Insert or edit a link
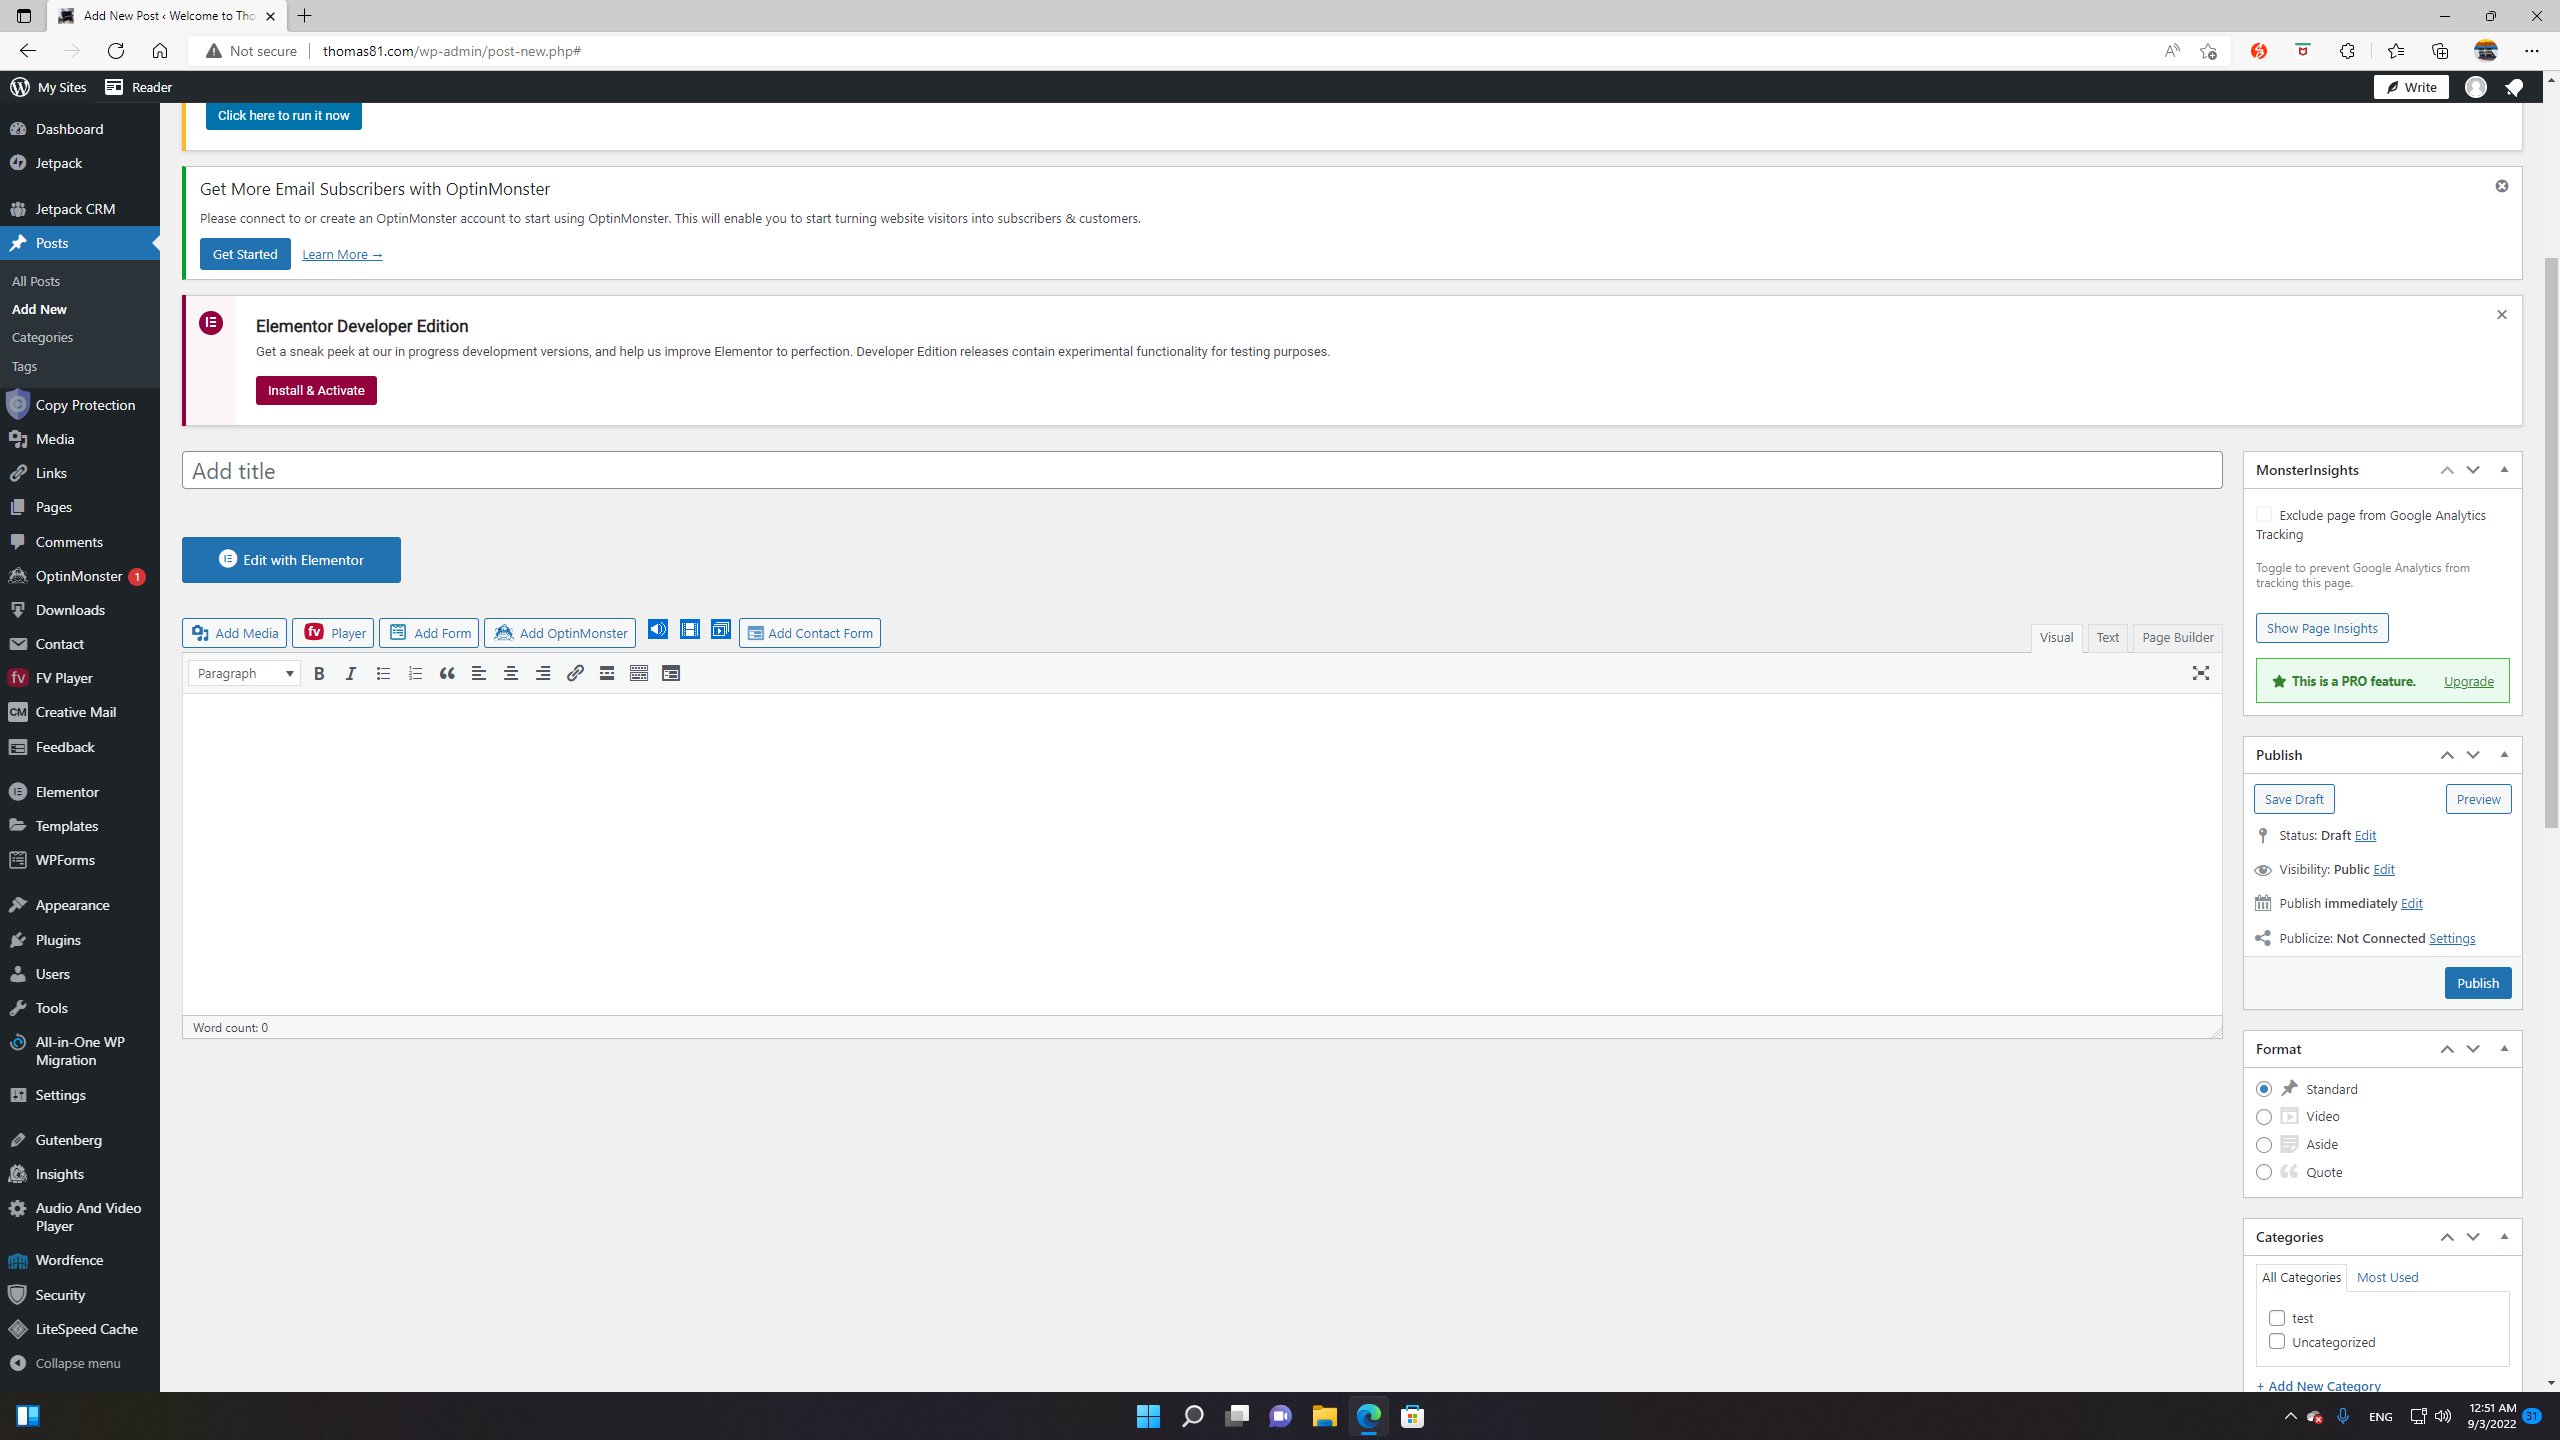The image size is (2560, 1440). [x=575, y=674]
